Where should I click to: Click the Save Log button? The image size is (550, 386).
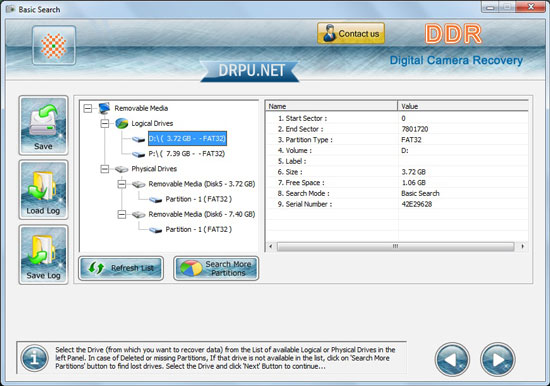43,254
